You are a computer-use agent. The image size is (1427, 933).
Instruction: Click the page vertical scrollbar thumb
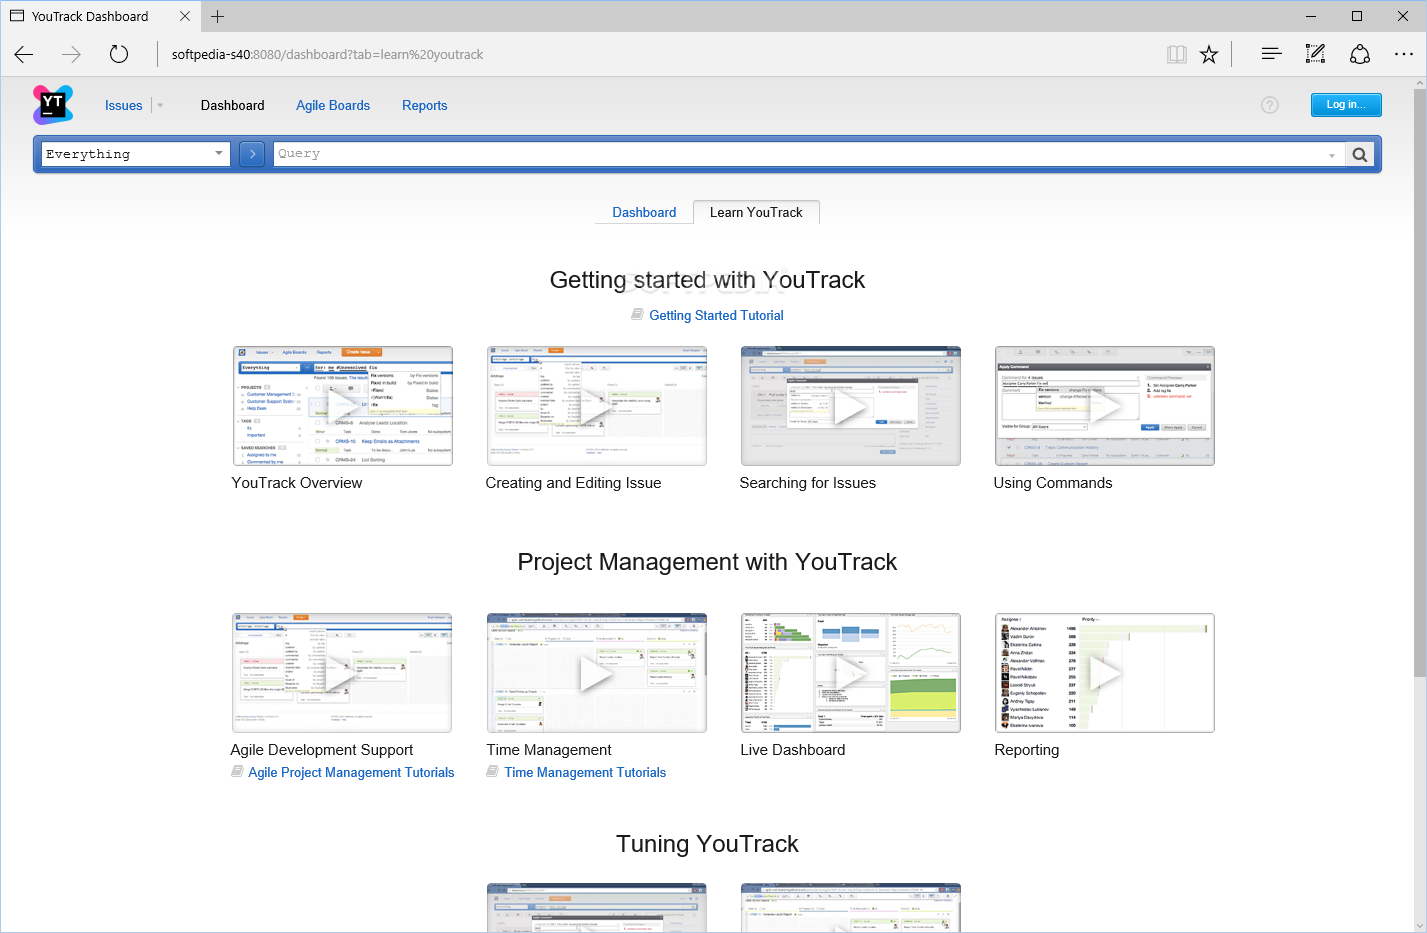point(1419,384)
